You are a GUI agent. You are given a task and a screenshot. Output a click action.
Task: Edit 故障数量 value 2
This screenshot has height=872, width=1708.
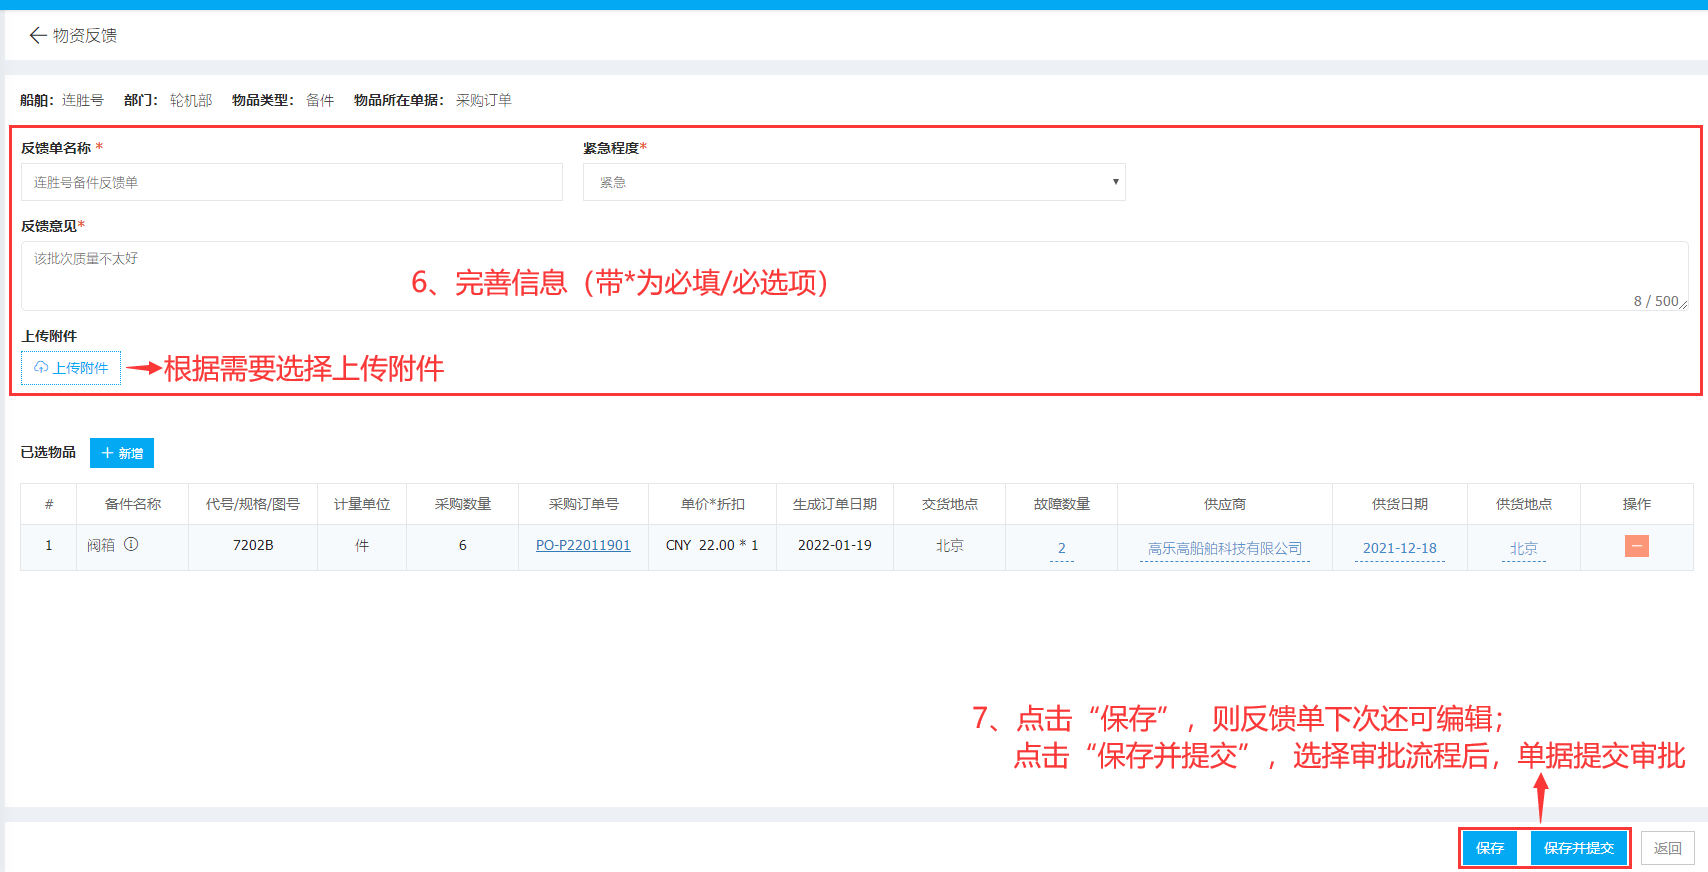point(1061,548)
